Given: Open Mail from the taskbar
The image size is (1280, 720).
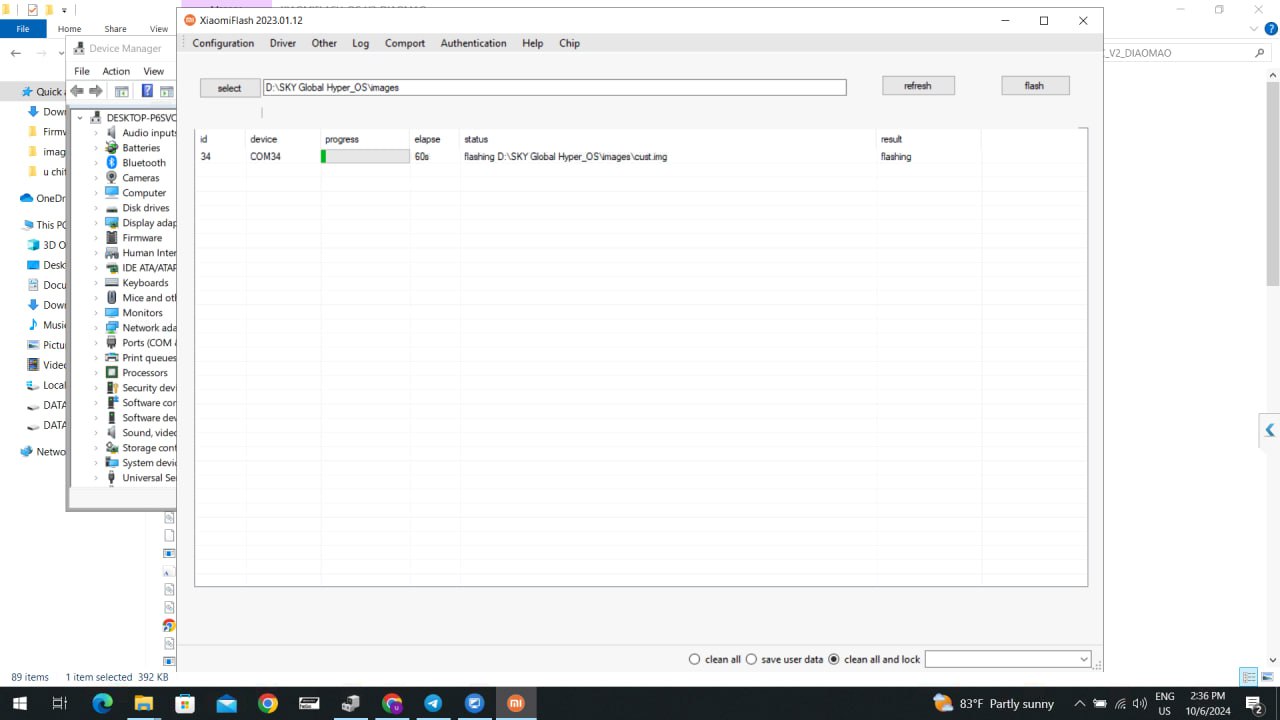Looking at the screenshot, I should pos(226,704).
